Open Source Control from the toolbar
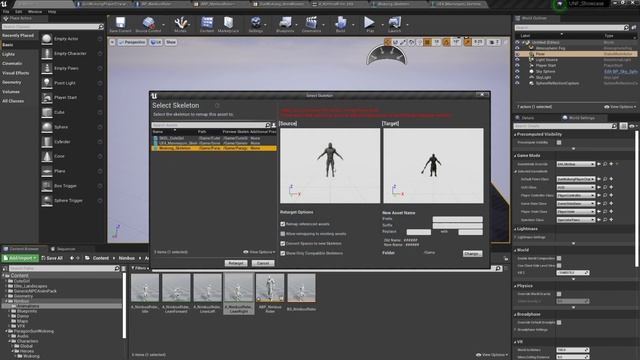 pos(148,24)
